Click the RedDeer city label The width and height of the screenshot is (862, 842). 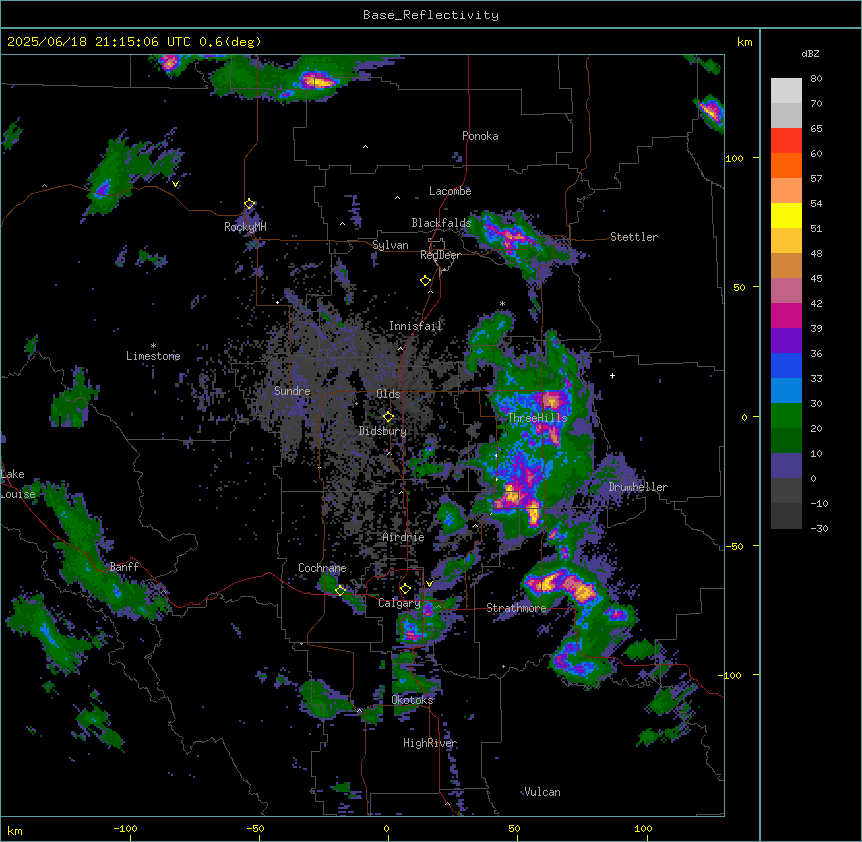(x=440, y=255)
